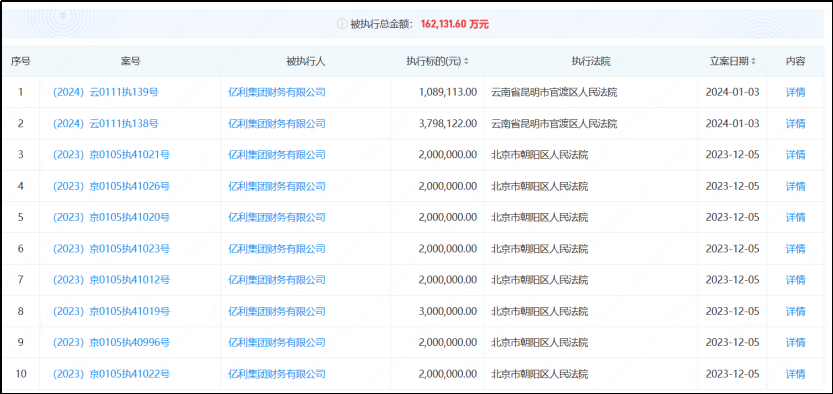Select amount 2,000,000.00 in row 3

[448, 155]
